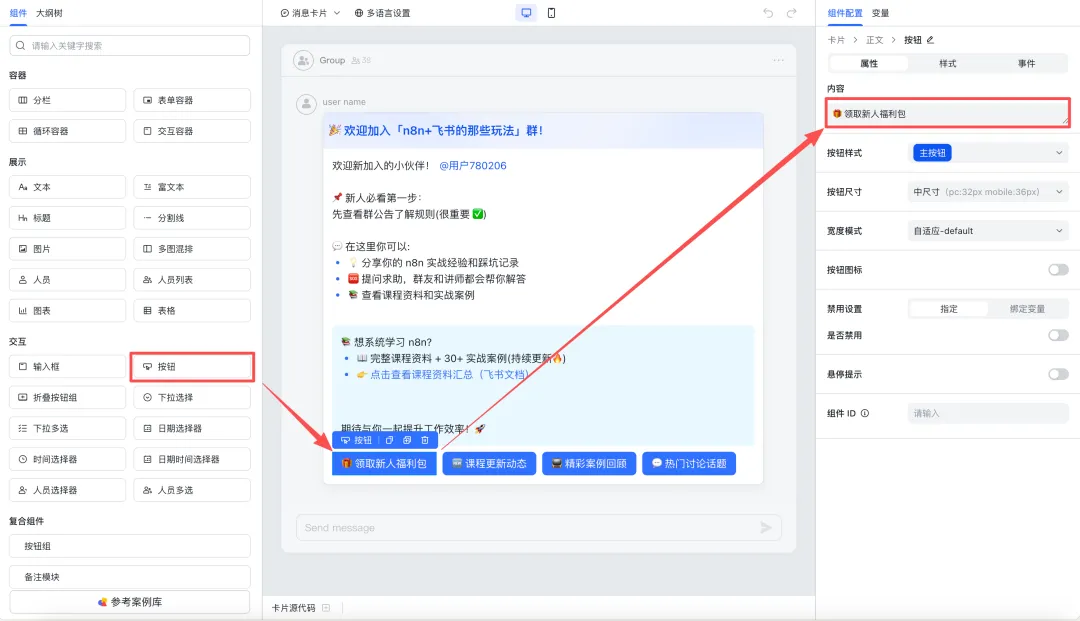
Task: Open the 消息卡片 dropdown
Action: [310, 13]
